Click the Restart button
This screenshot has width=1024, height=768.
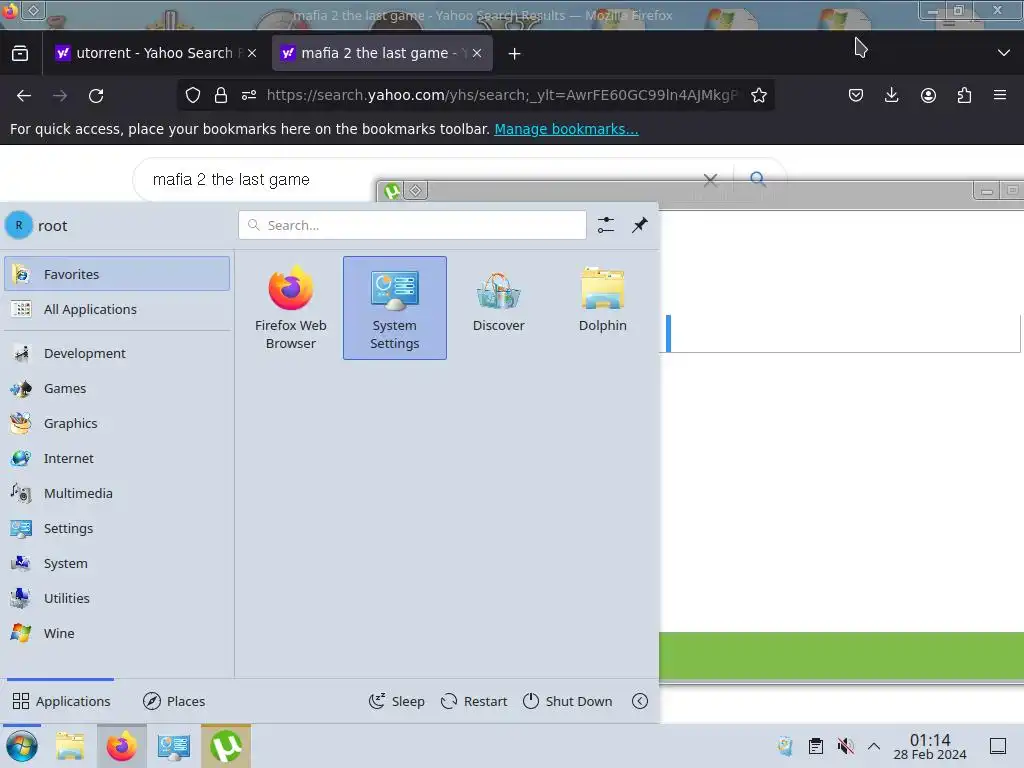coord(474,701)
